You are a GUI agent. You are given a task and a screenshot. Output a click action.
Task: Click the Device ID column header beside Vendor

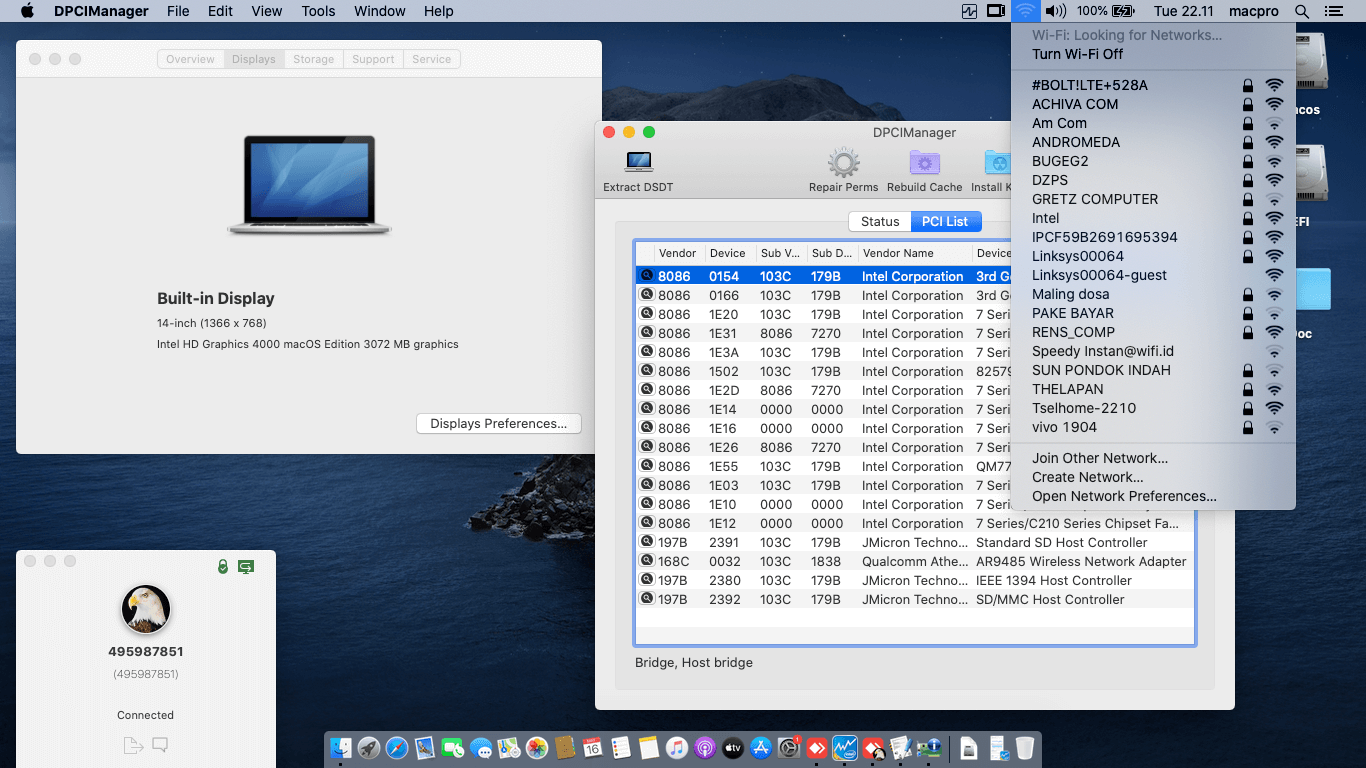[730, 253]
